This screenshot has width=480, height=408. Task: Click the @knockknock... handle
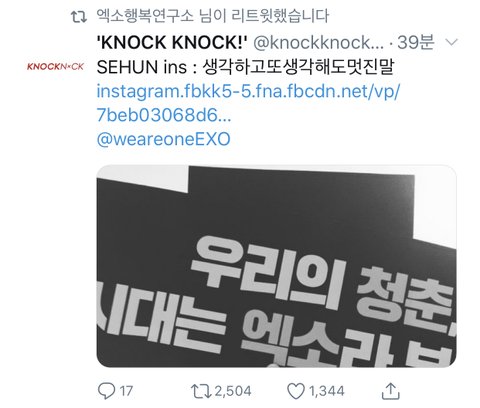click(318, 43)
